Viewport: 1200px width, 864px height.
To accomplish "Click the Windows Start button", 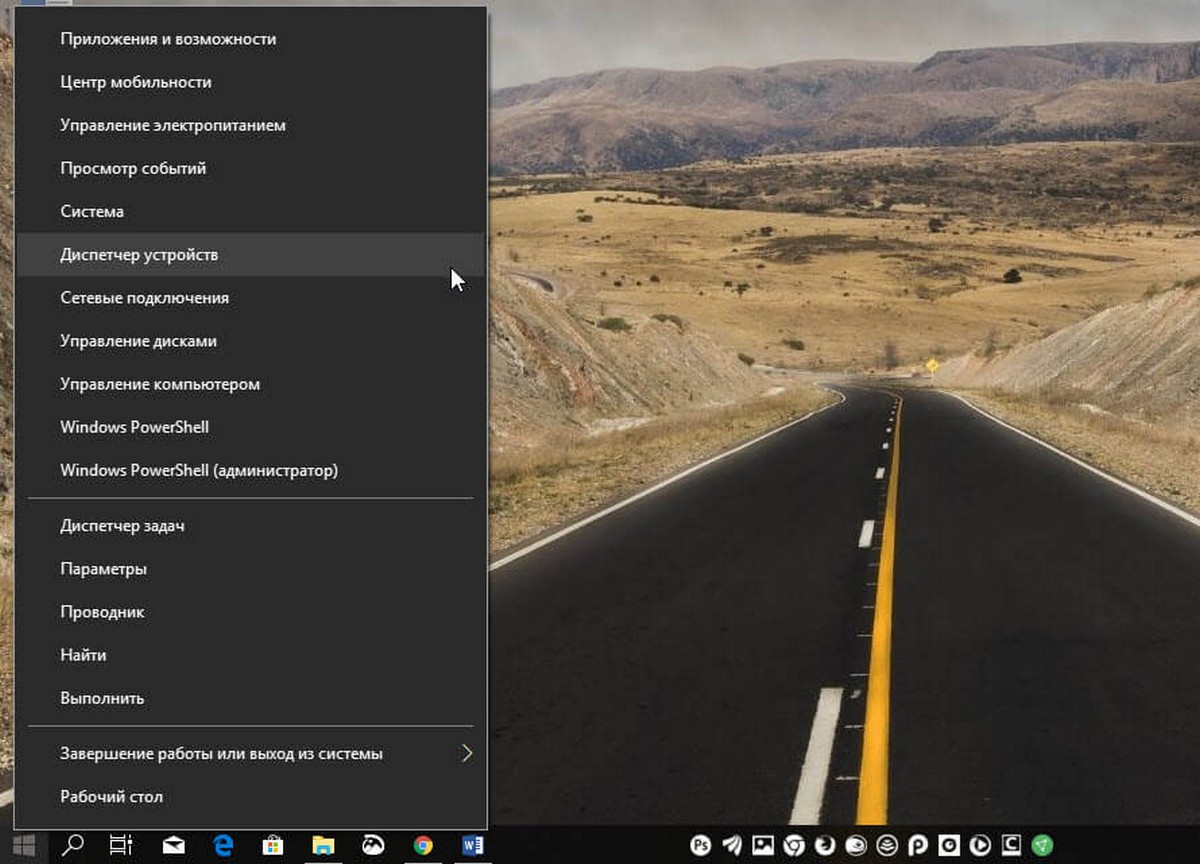I will [x=22, y=845].
